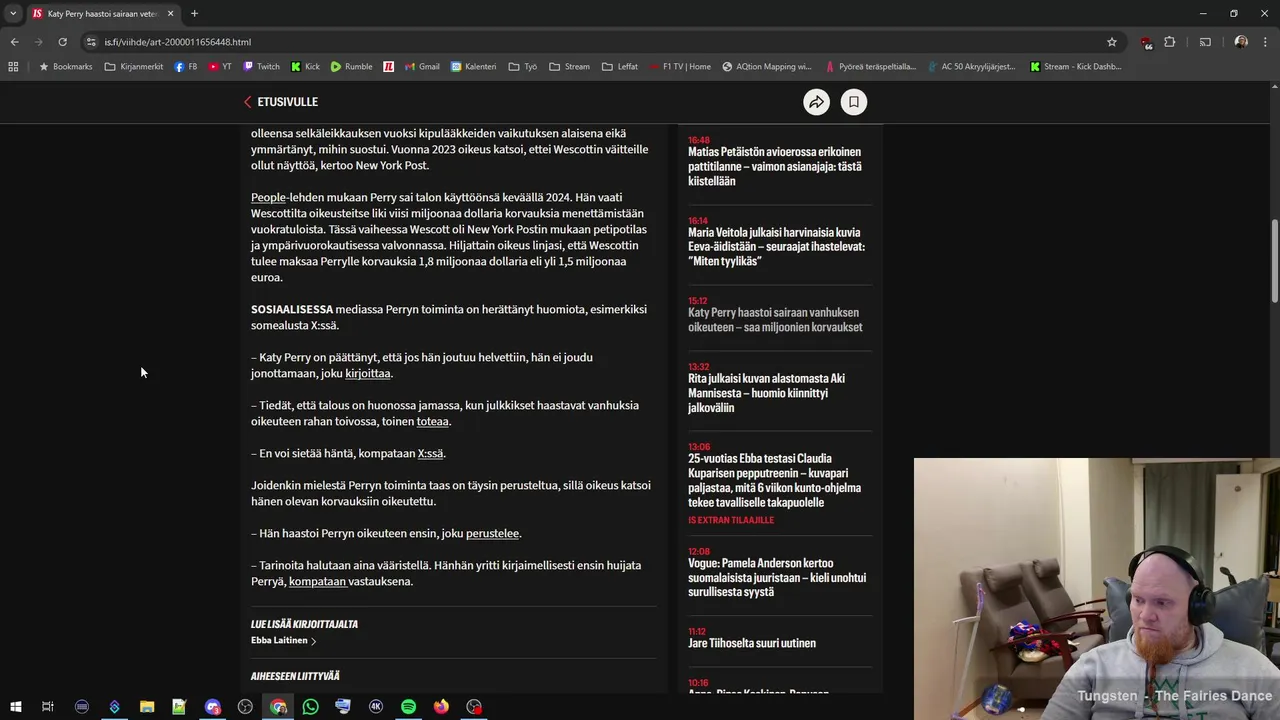Image resolution: width=1280 pixels, height=720 pixels.
Task: Open the IS logo bookmark
Action: 389,67
